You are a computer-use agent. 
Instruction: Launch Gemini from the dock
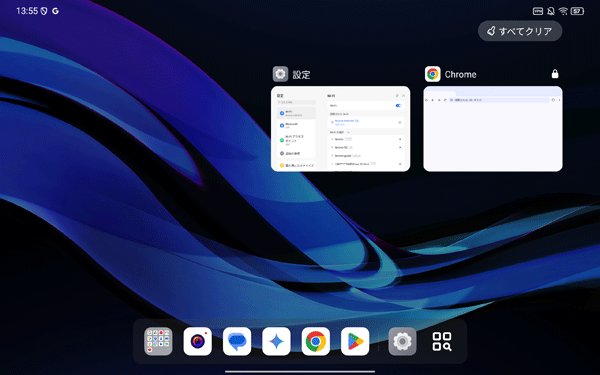[276, 341]
